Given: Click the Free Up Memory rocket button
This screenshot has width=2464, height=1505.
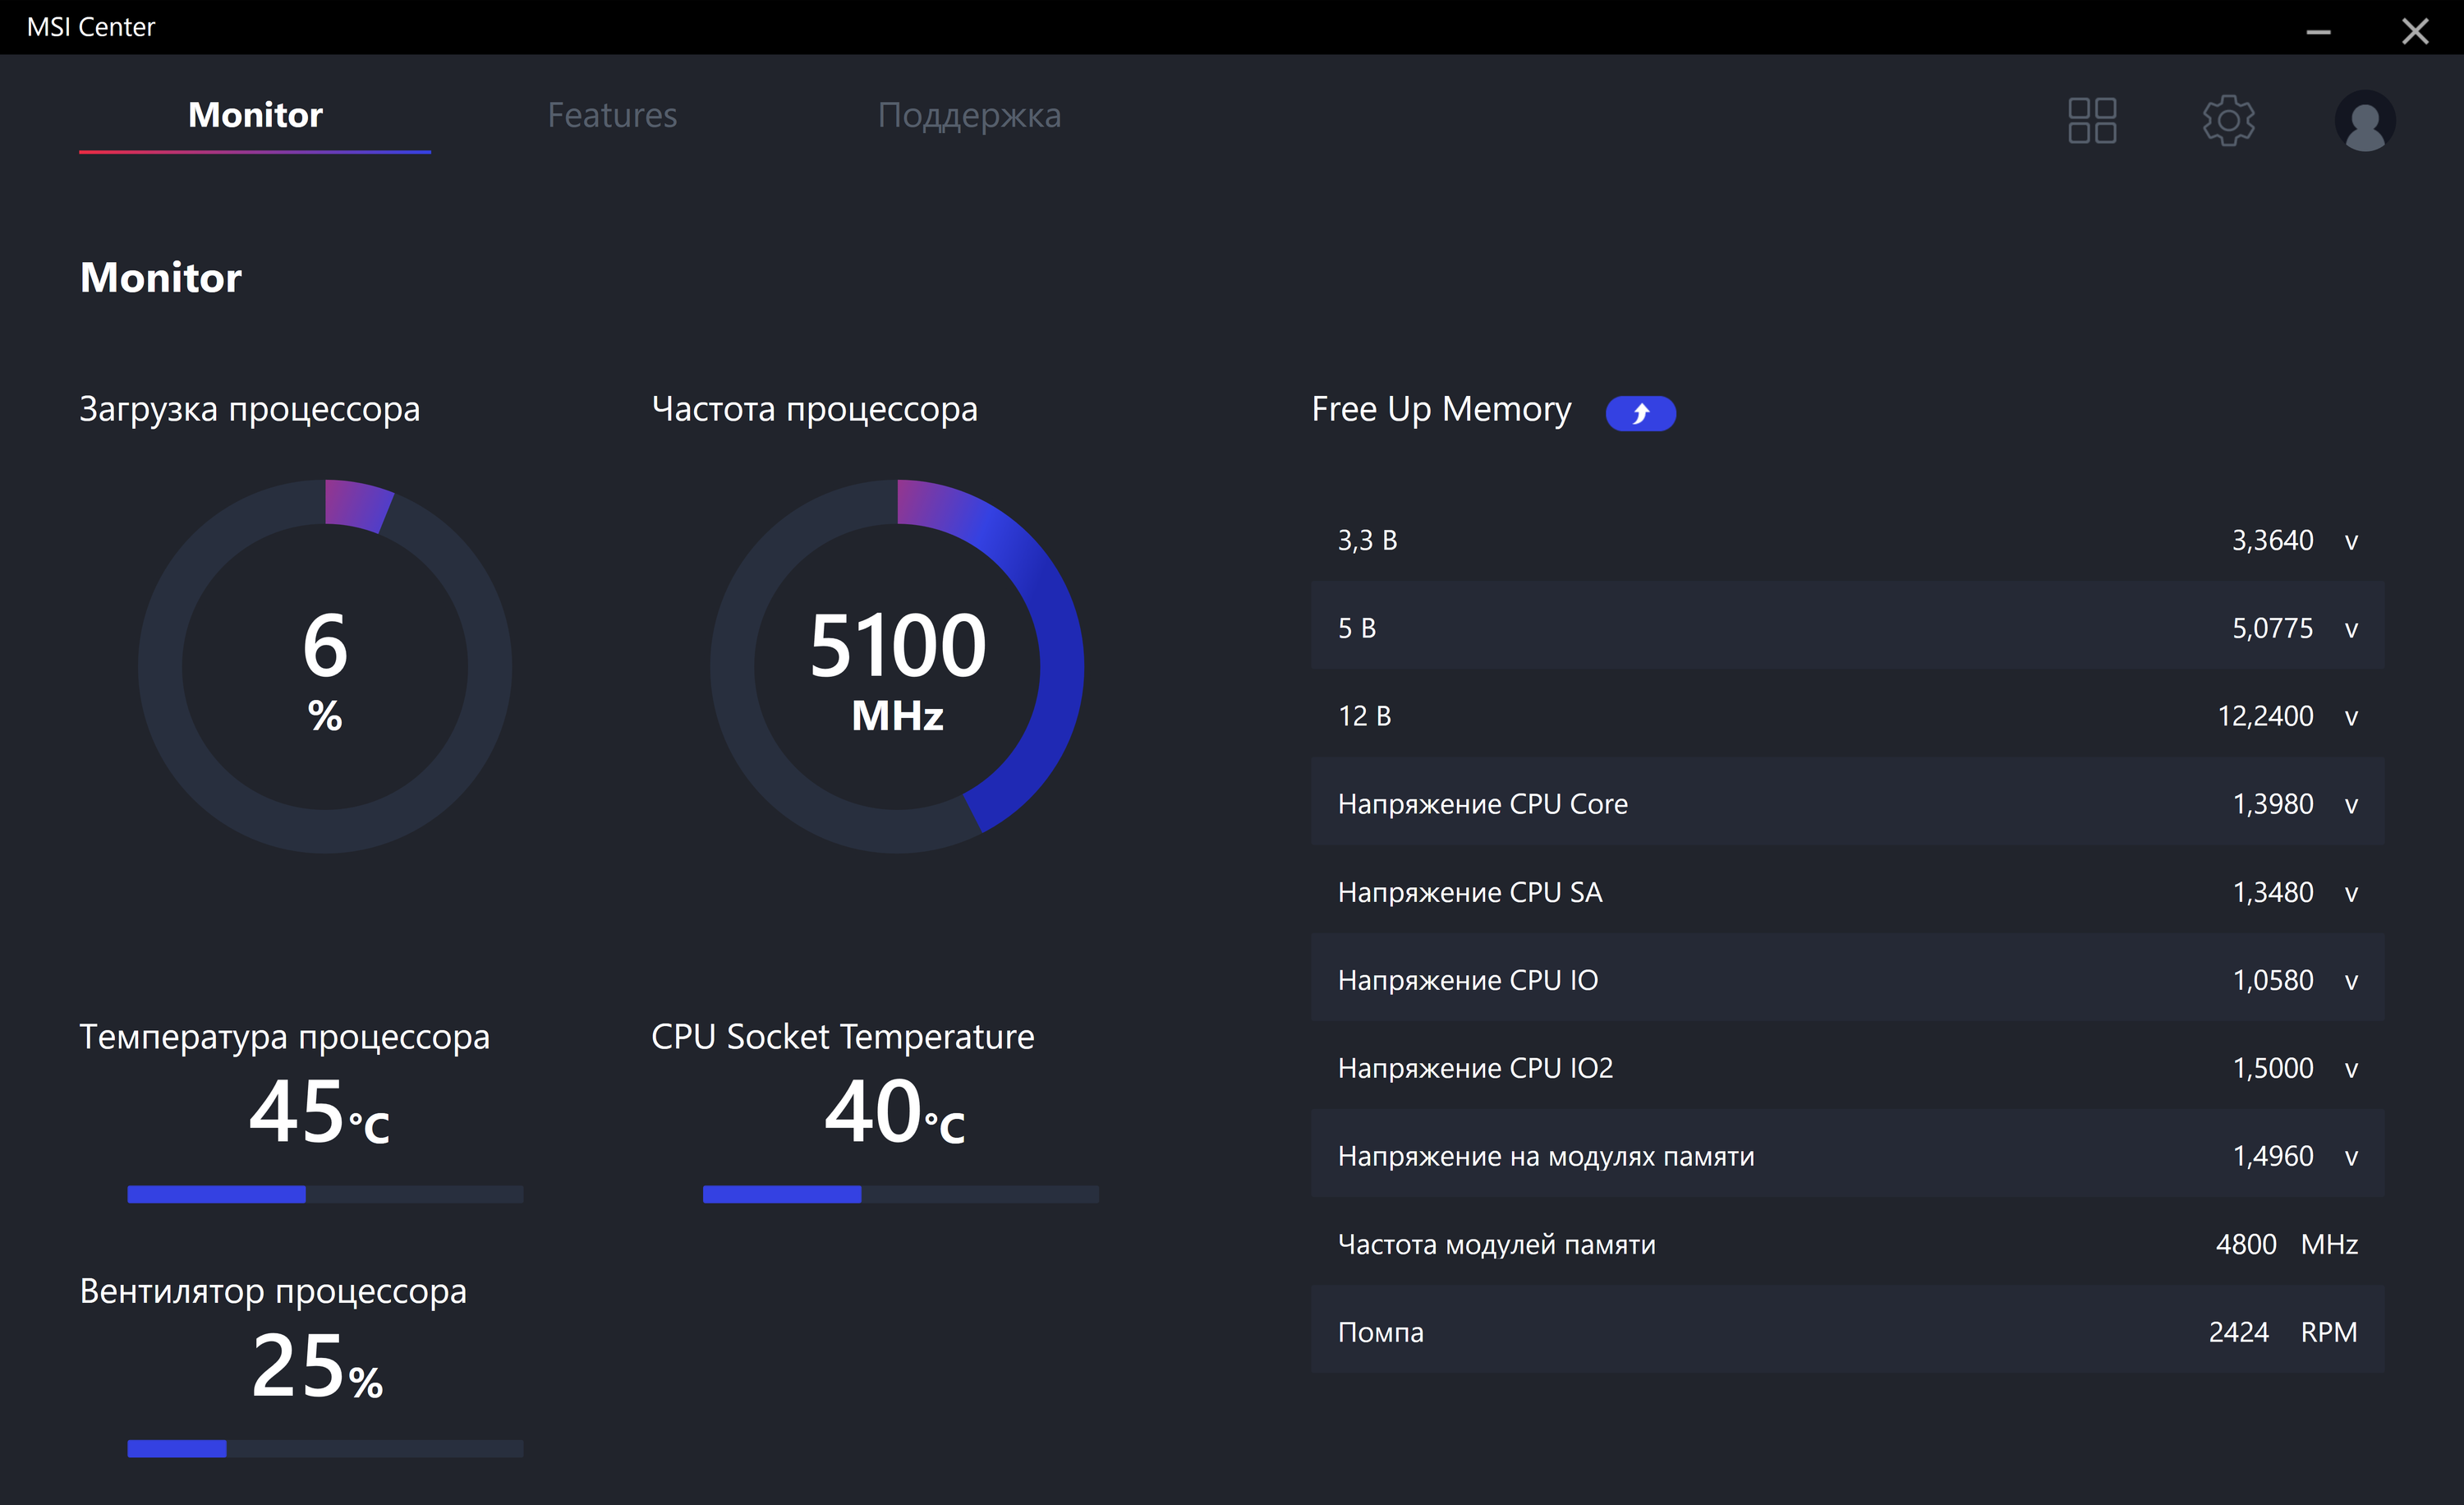Looking at the screenshot, I should click(x=1640, y=413).
